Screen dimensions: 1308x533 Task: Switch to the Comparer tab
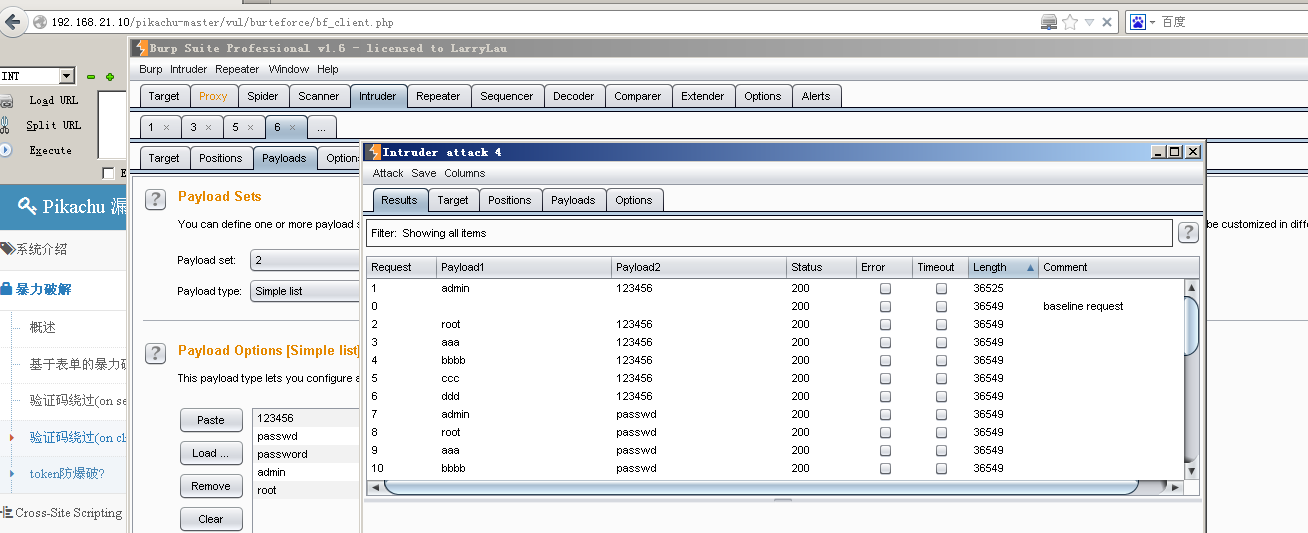point(638,96)
